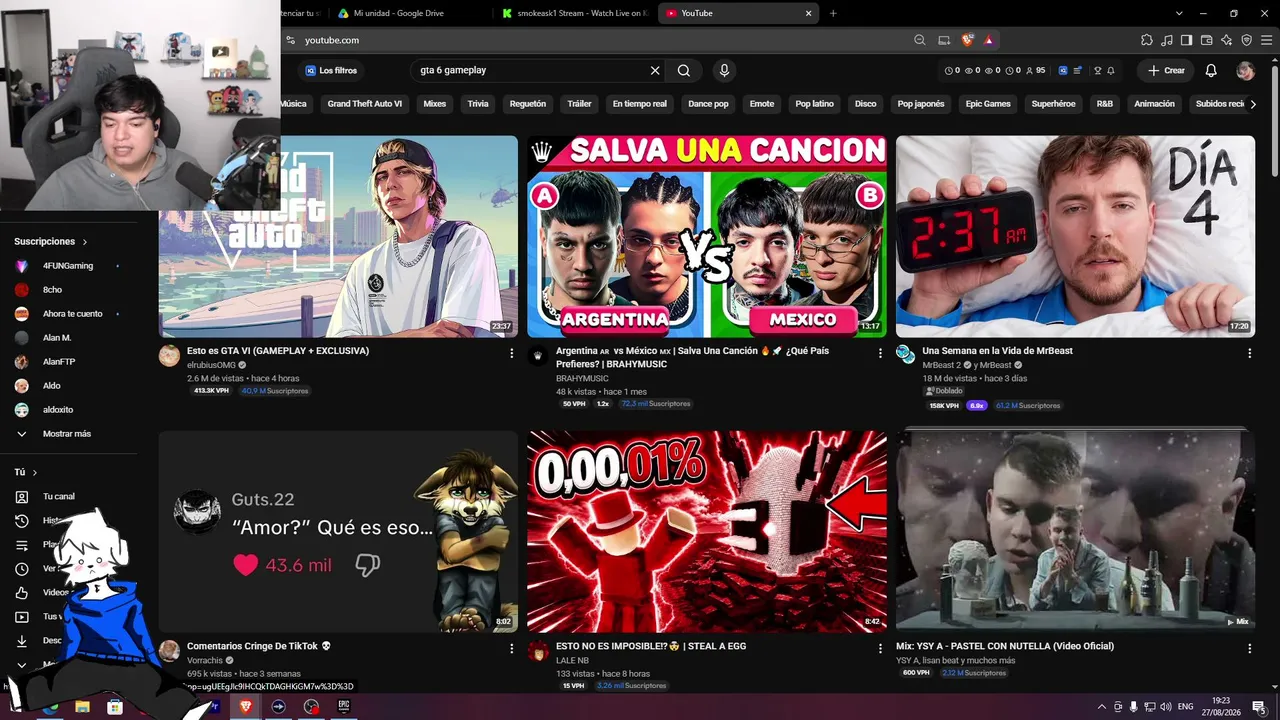Open options for Comentarios Cringe De TikTok
The image size is (1280, 720).
click(x=512, y=648)
